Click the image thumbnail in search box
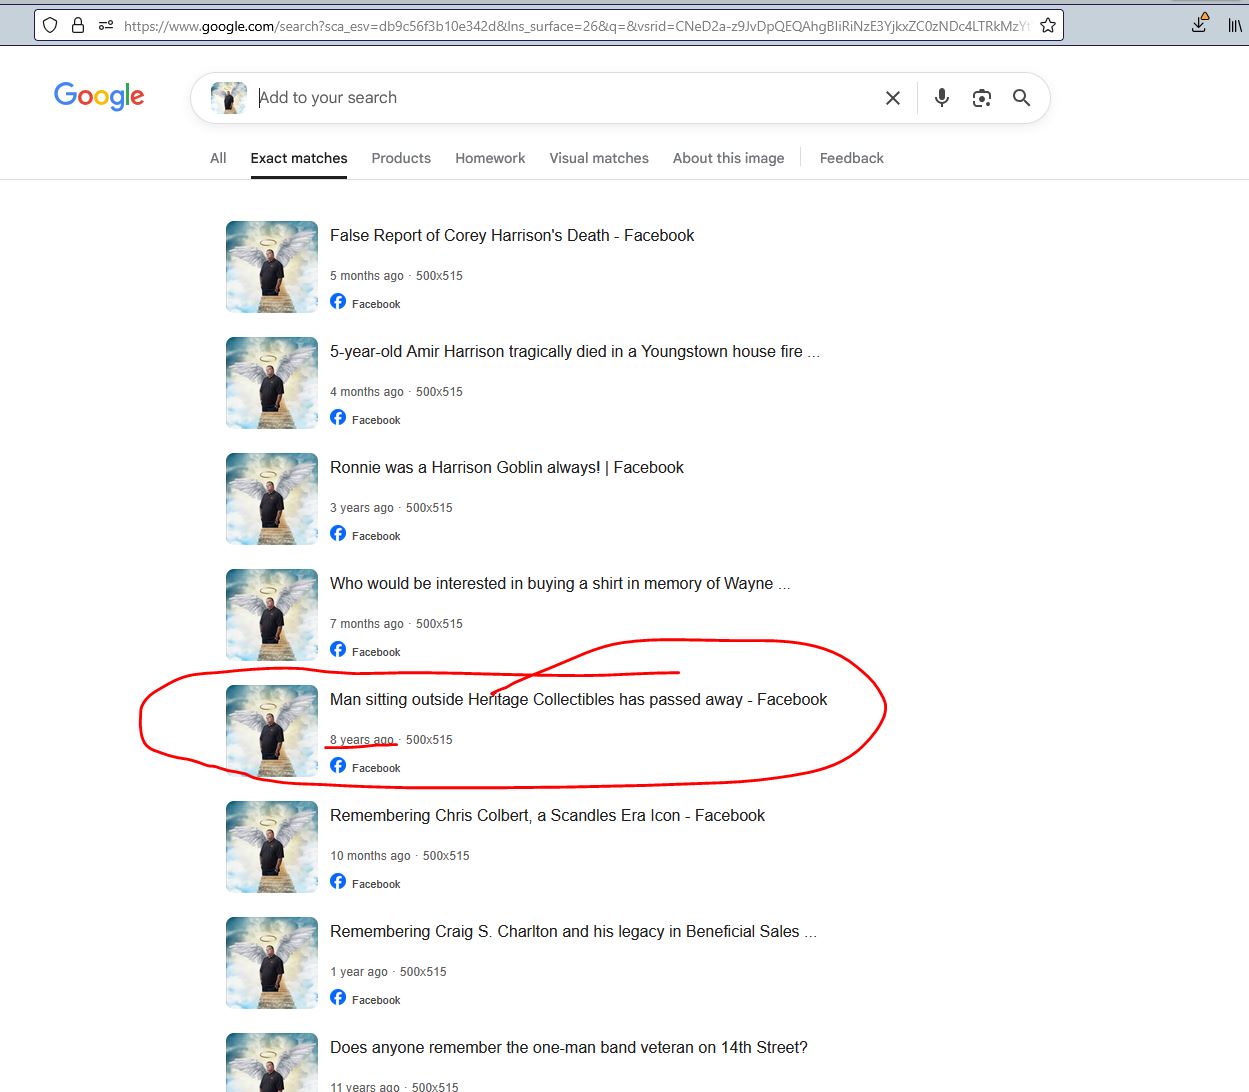The width and height of the screenshot is (1249, 1092). pos(229,98)
